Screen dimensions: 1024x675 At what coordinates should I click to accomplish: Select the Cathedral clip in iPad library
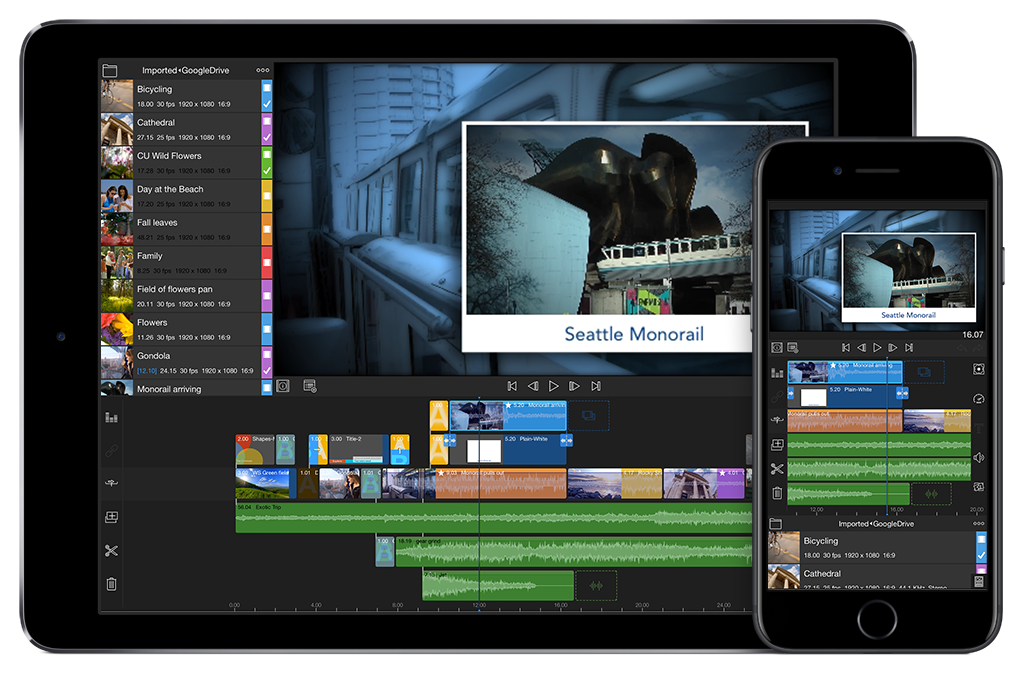point(180,129)
